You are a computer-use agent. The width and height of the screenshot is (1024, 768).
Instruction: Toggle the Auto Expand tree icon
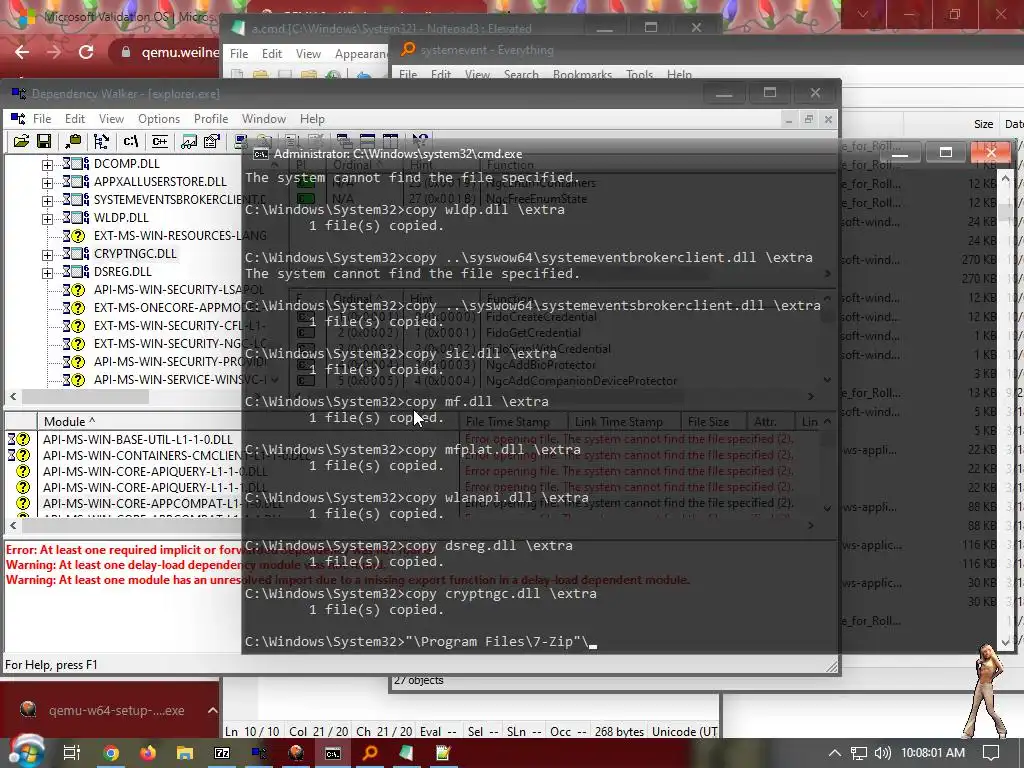pyautogui.click(x=101, y=141)
